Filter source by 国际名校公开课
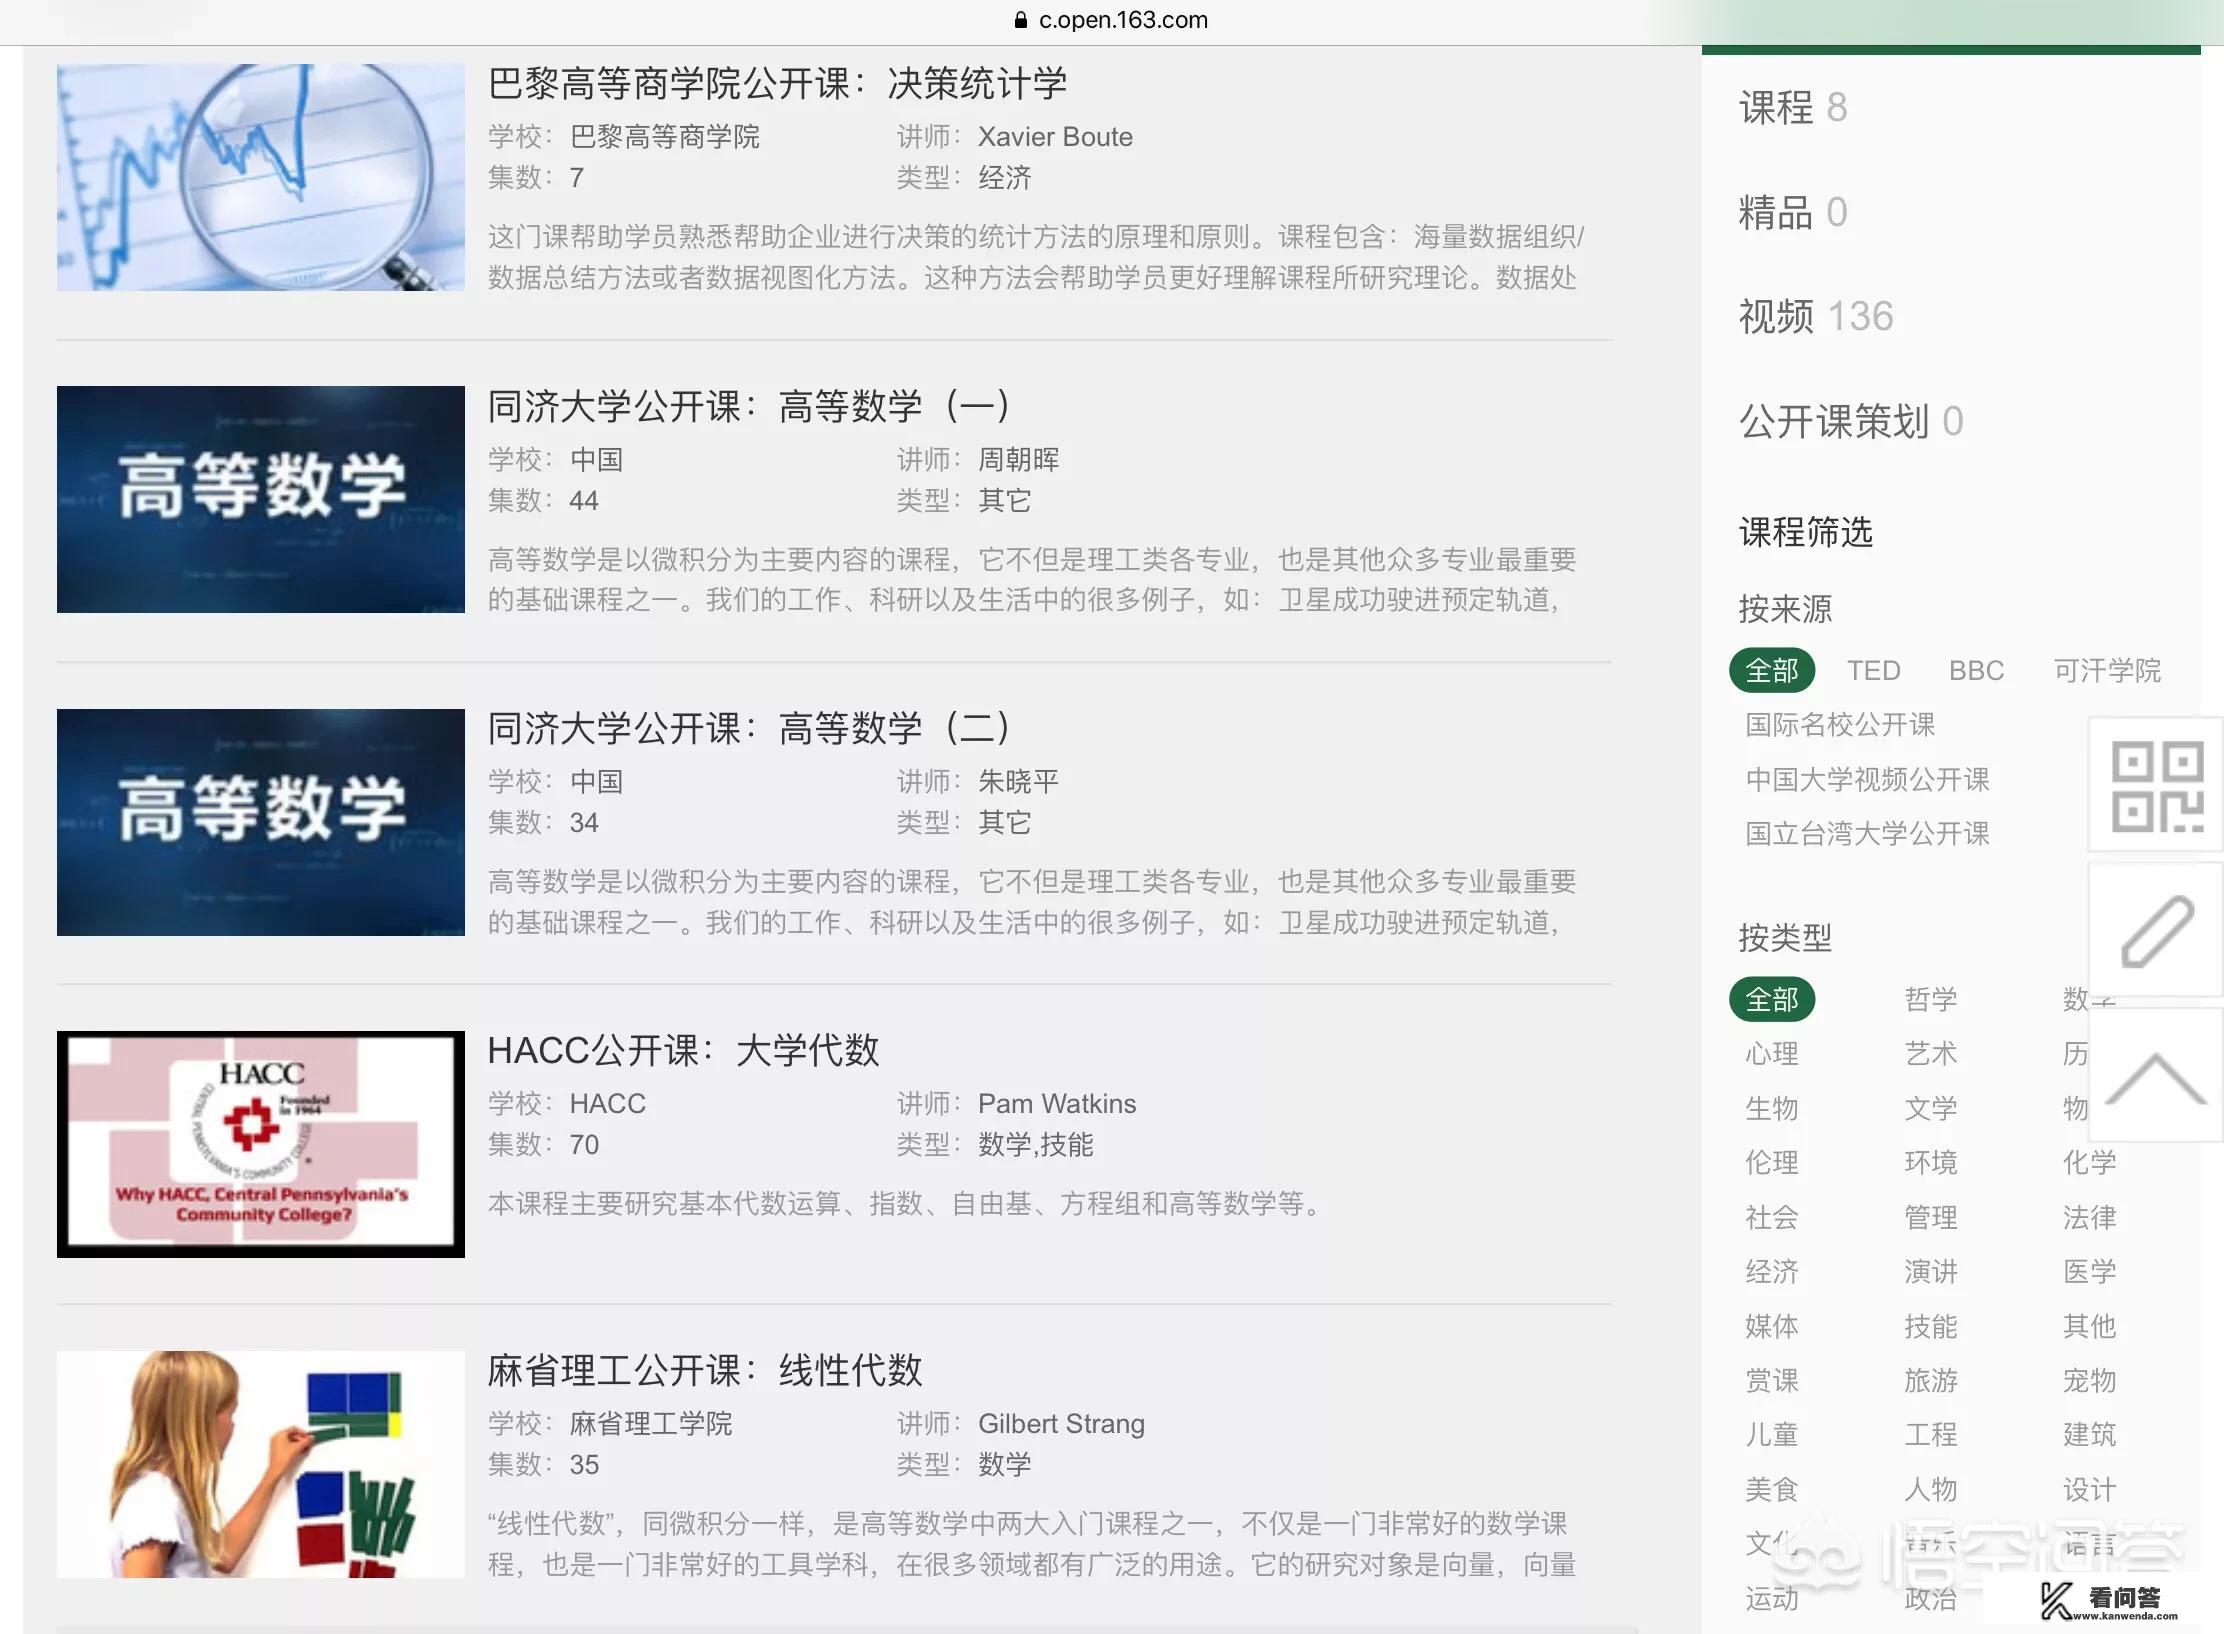 coord(1840,724)
